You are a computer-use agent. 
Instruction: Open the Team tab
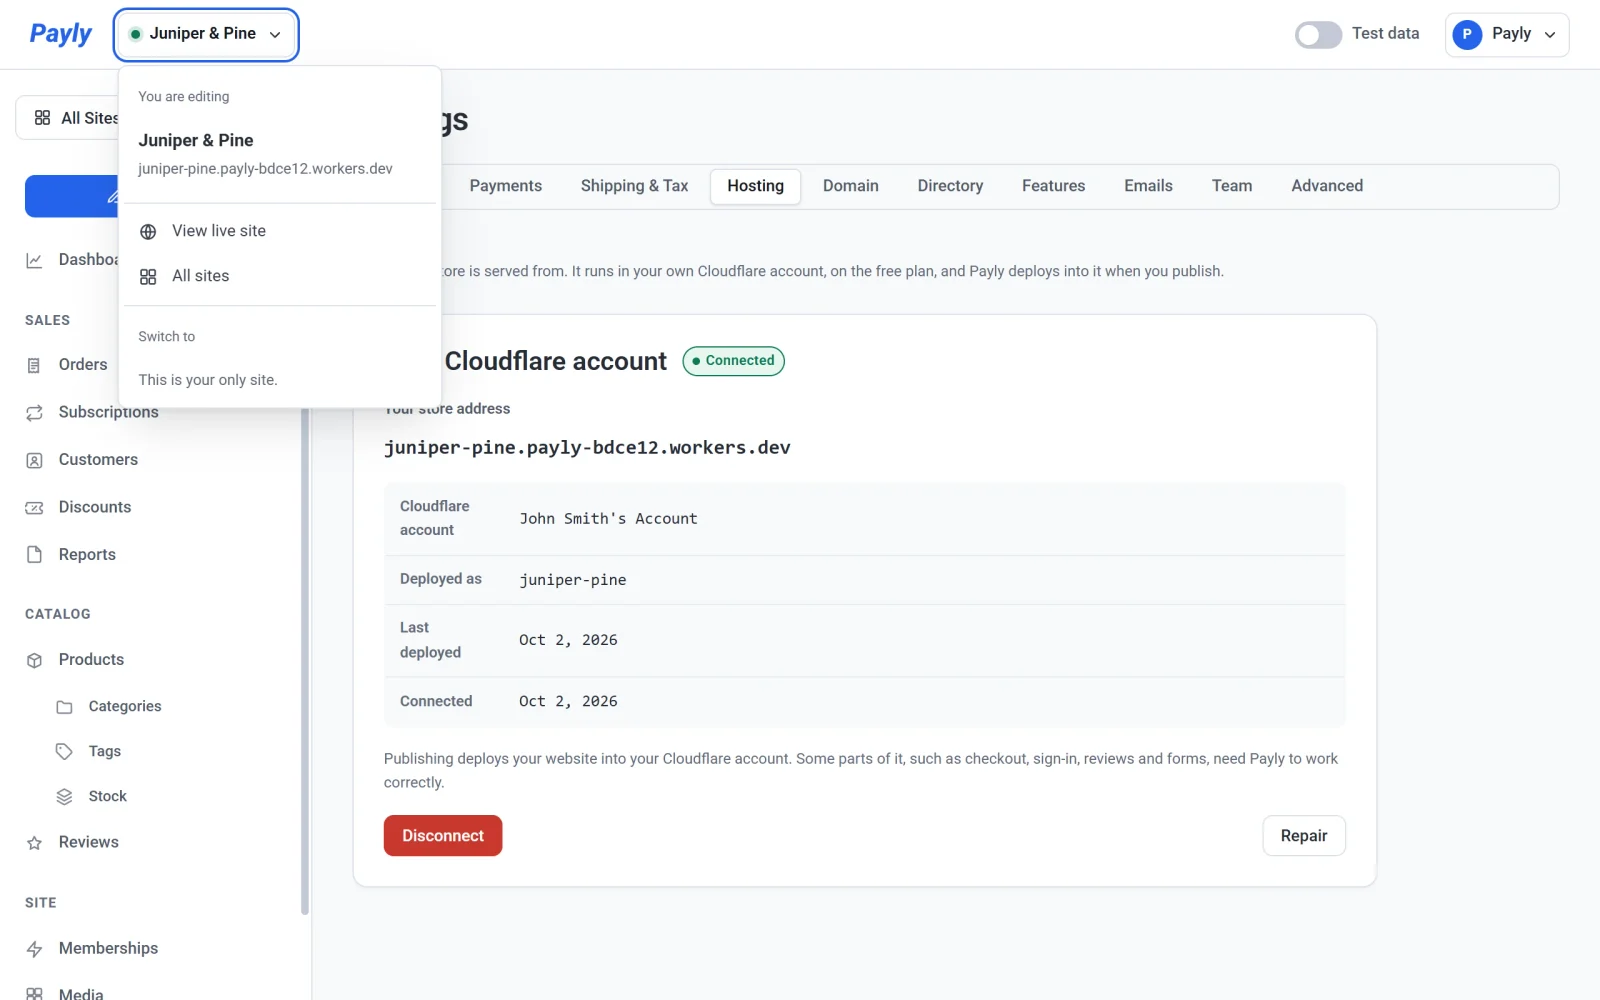point(1231,186)
